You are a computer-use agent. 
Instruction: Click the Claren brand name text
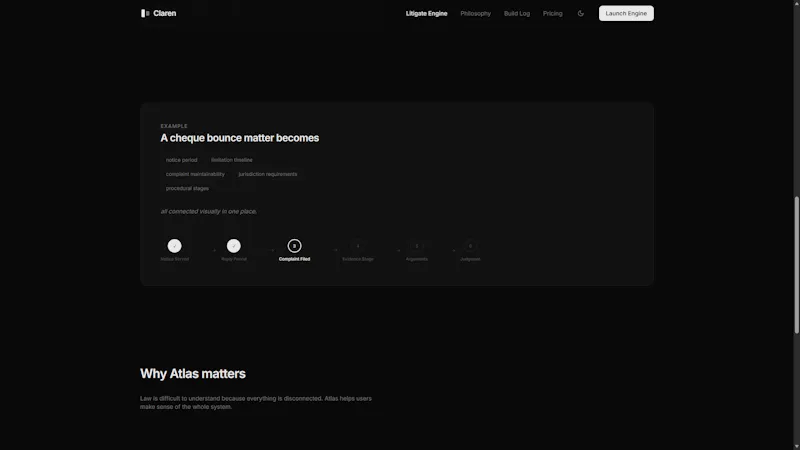pyautogui.click(x=165, y=13)
